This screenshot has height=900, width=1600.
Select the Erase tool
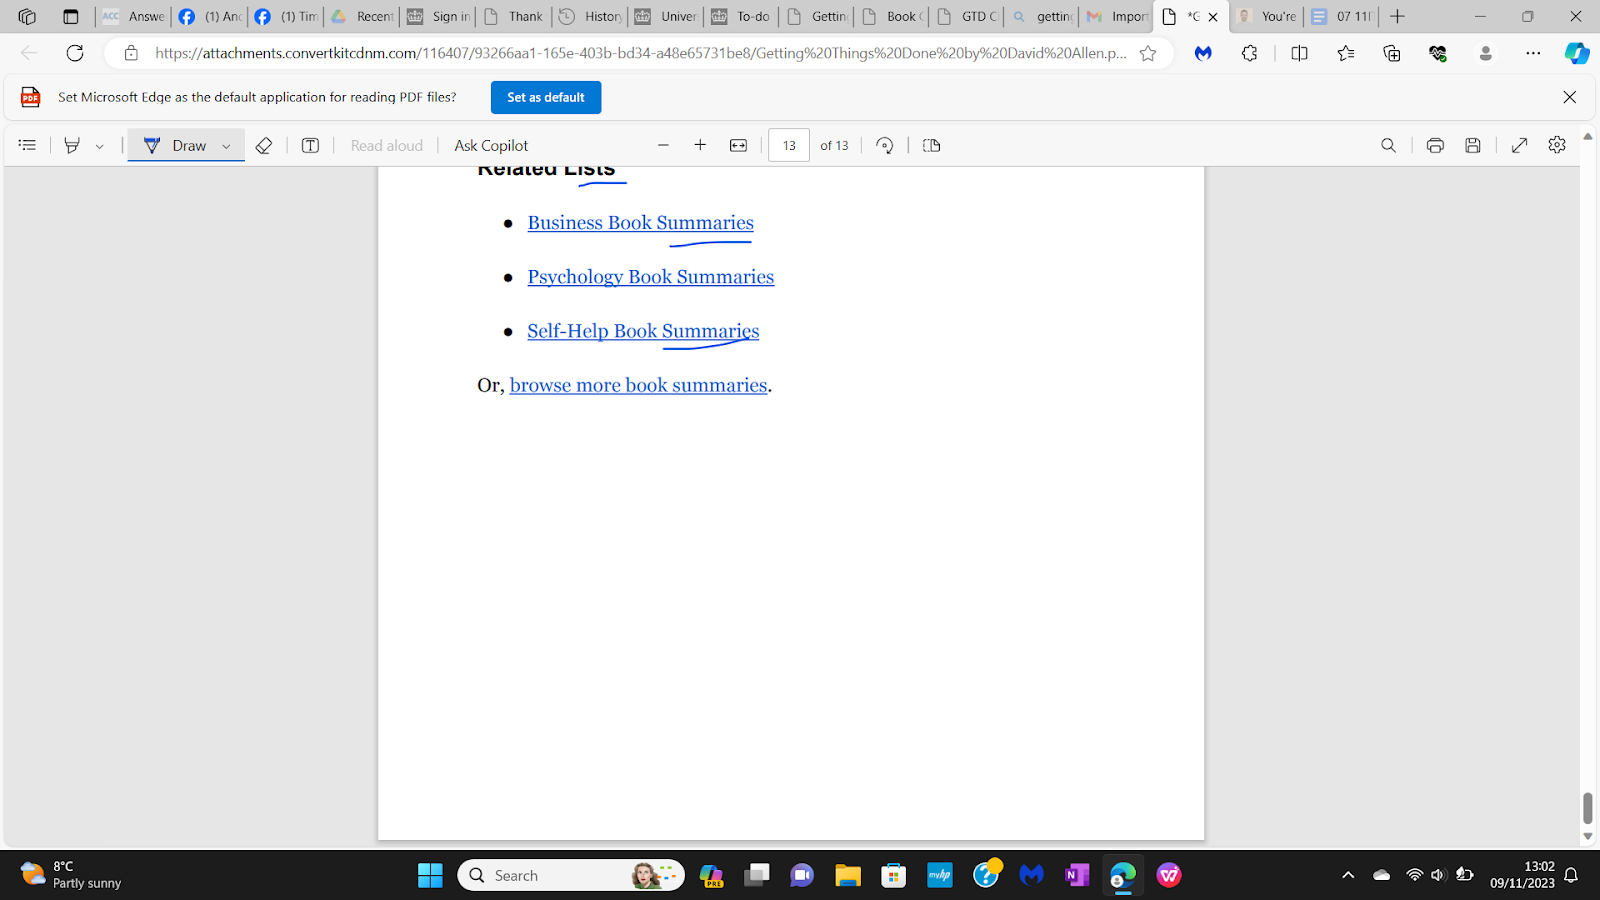[x=264, y=145]
